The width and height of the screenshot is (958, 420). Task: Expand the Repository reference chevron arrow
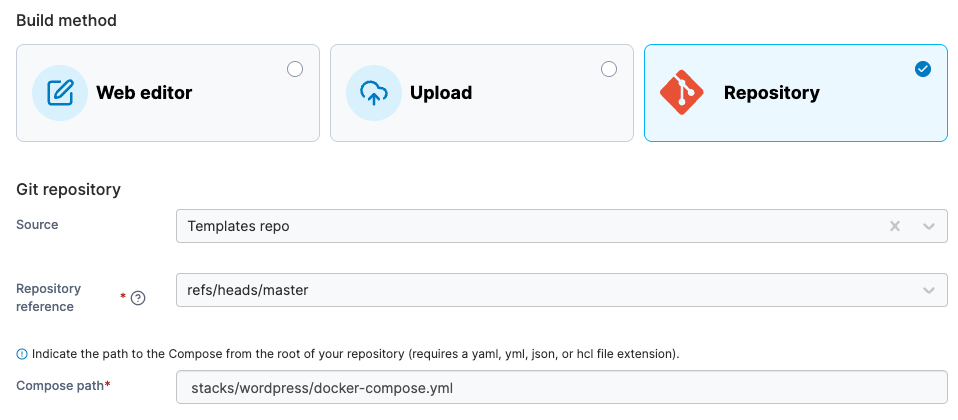(x=929, y=290)
